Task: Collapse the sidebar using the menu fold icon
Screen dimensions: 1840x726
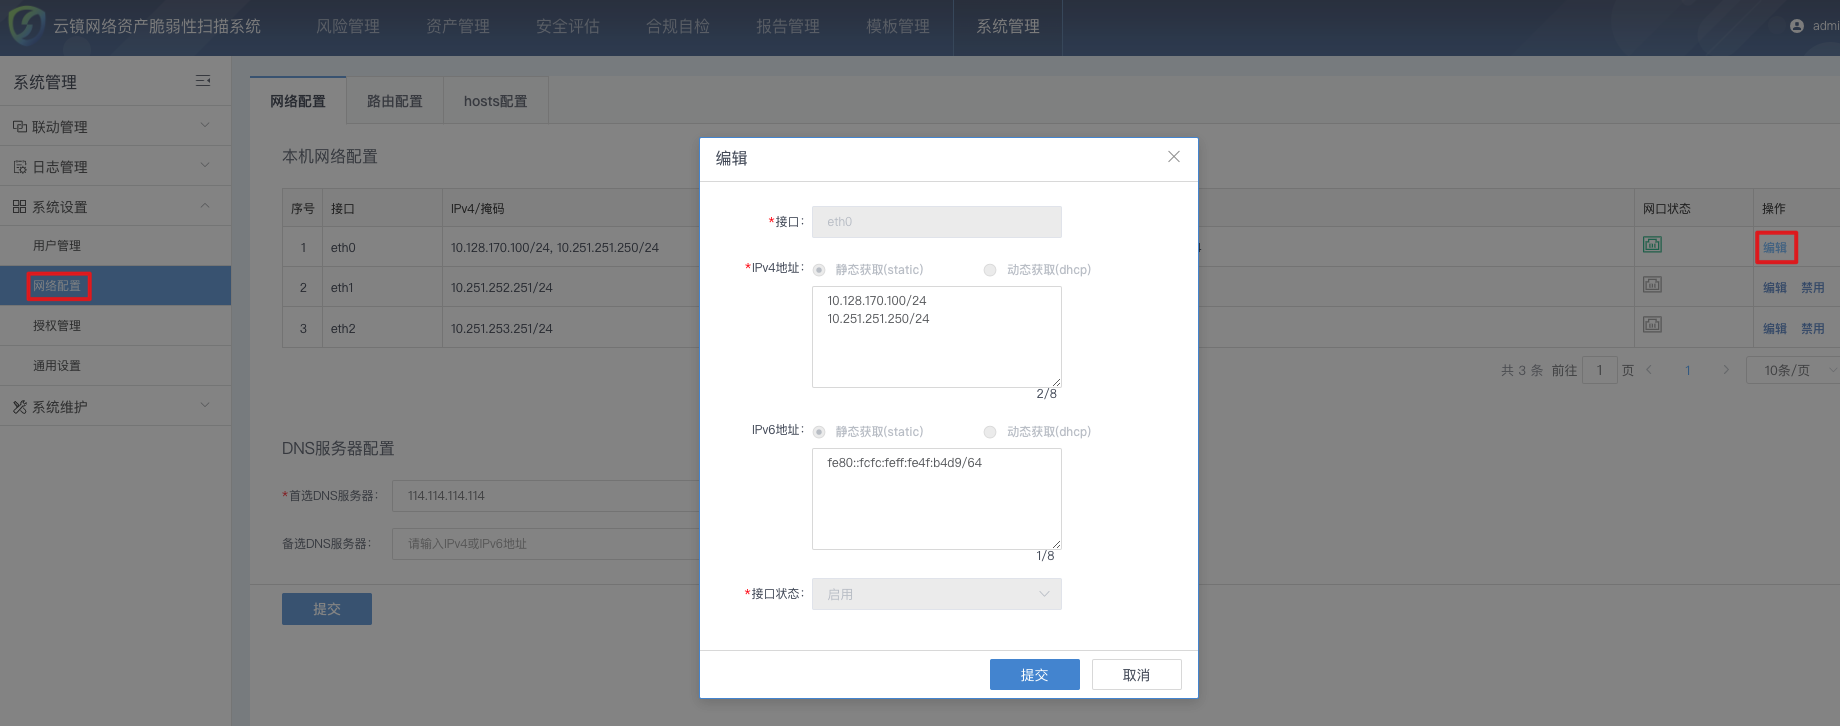Action: (203, 81)
